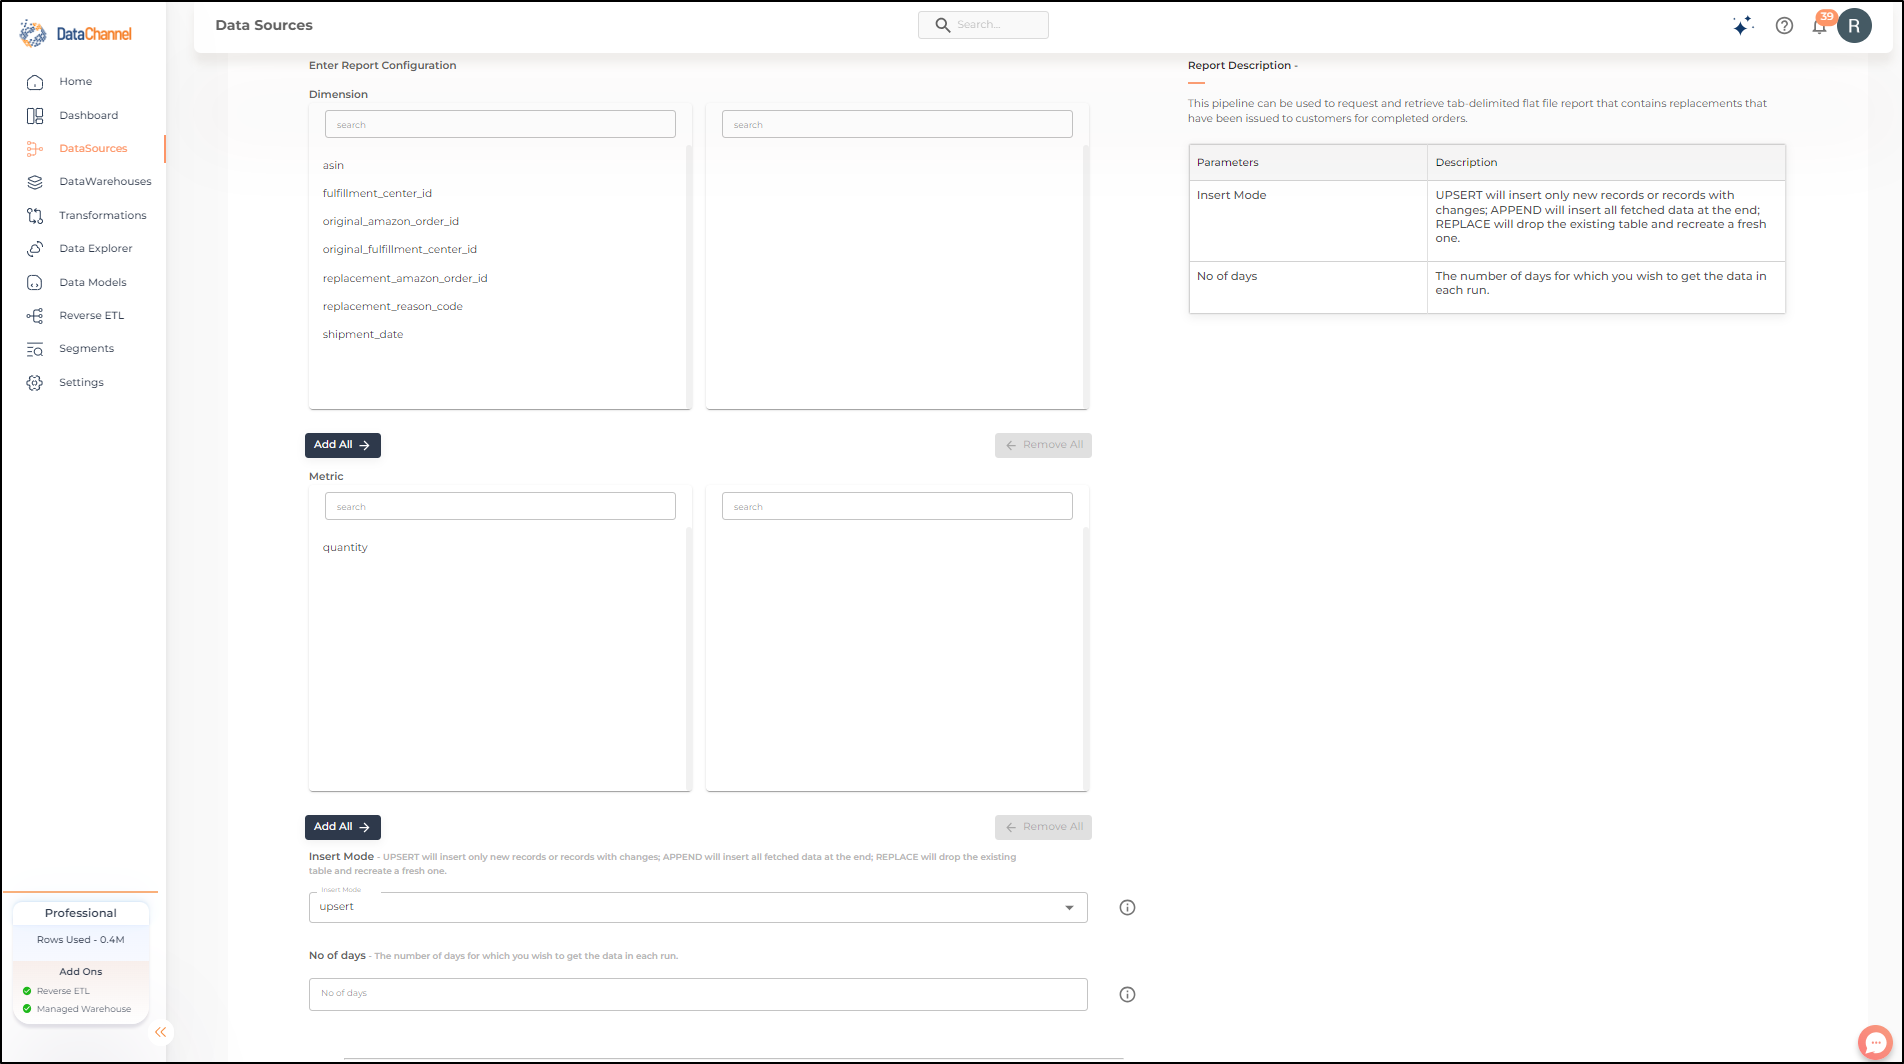This screenshot has width=1904, height=1064.
Task: Click the Data Explorer sidebar icon
Action: pyautogui.click(x=35, y=249)
